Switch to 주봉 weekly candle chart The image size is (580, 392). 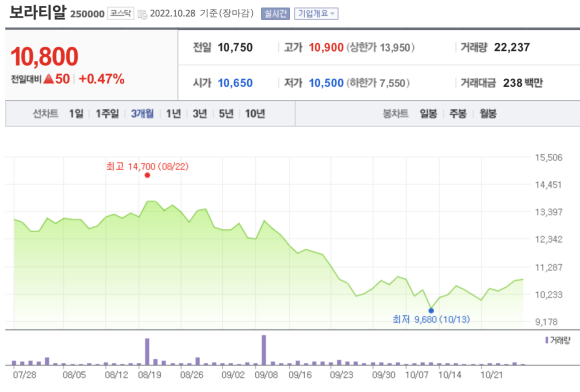point(458,114)
